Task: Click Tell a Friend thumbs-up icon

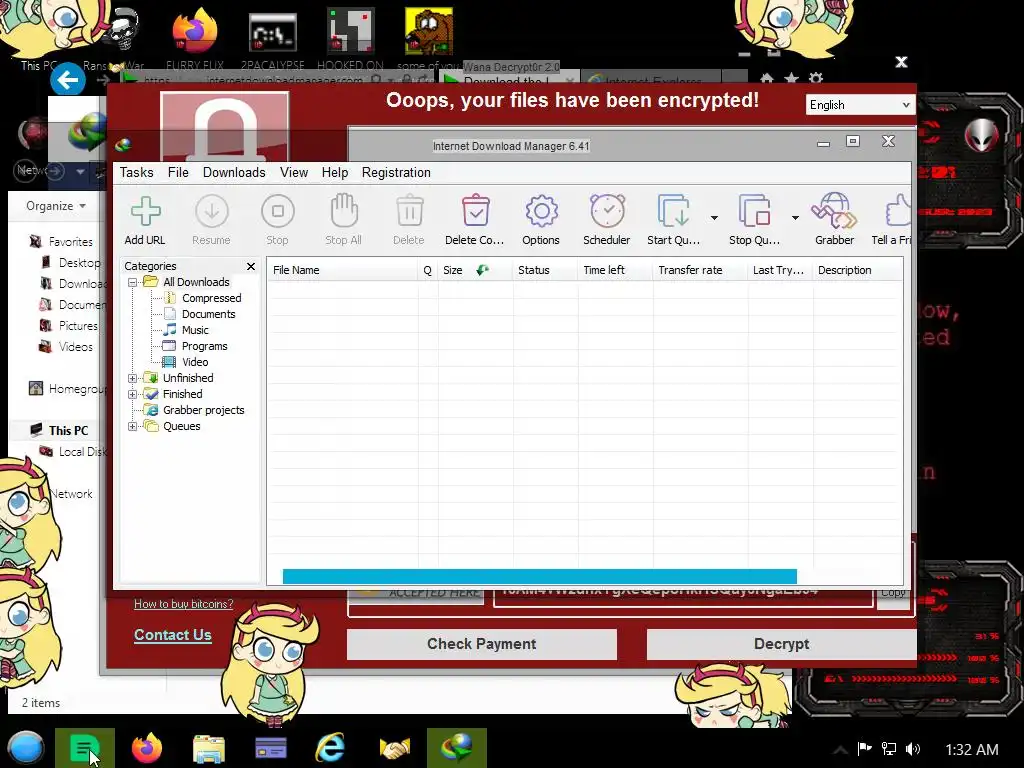Action: [898, 210]
